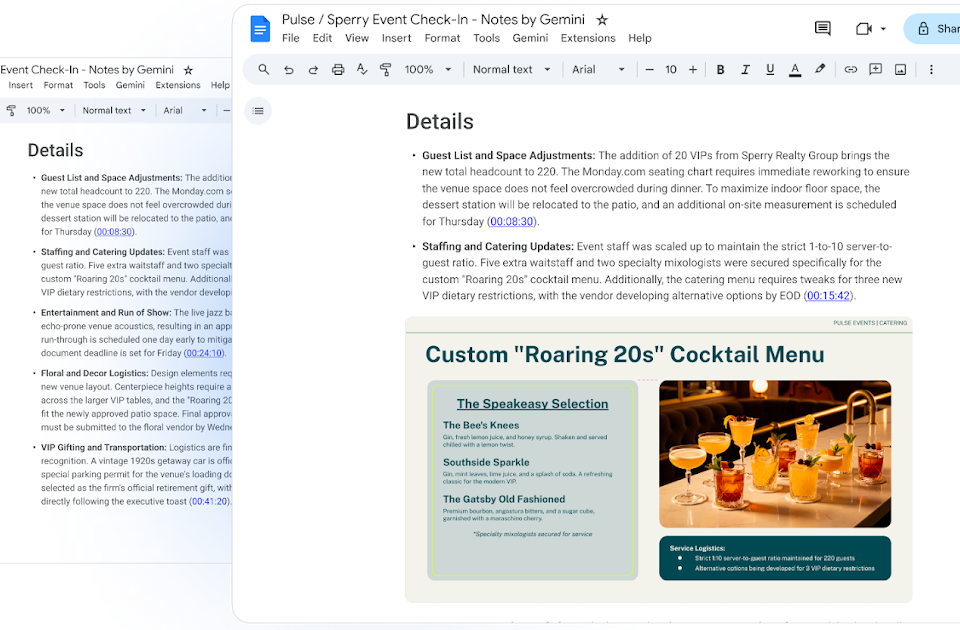
Task: Toggle underline formatting
Action: 770,70
